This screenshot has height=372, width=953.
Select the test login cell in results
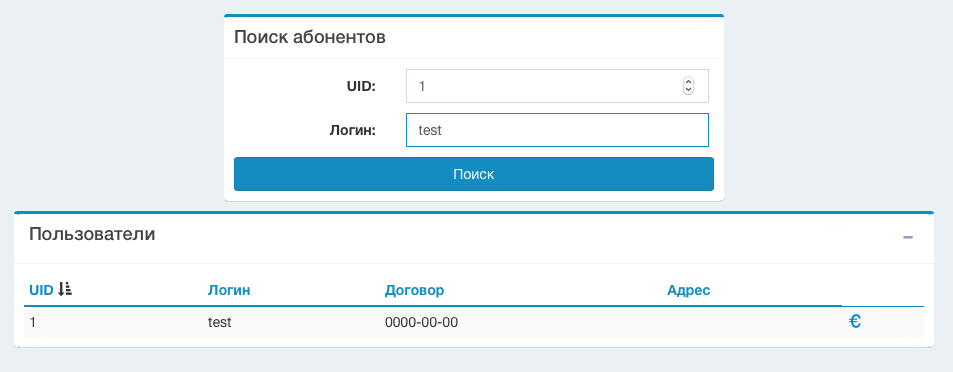coord(219,322)
